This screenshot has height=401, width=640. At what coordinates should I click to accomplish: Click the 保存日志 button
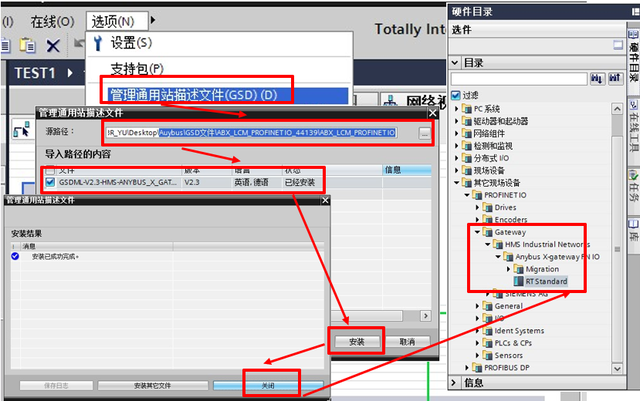pyautogui.click(x=56, y=385)
